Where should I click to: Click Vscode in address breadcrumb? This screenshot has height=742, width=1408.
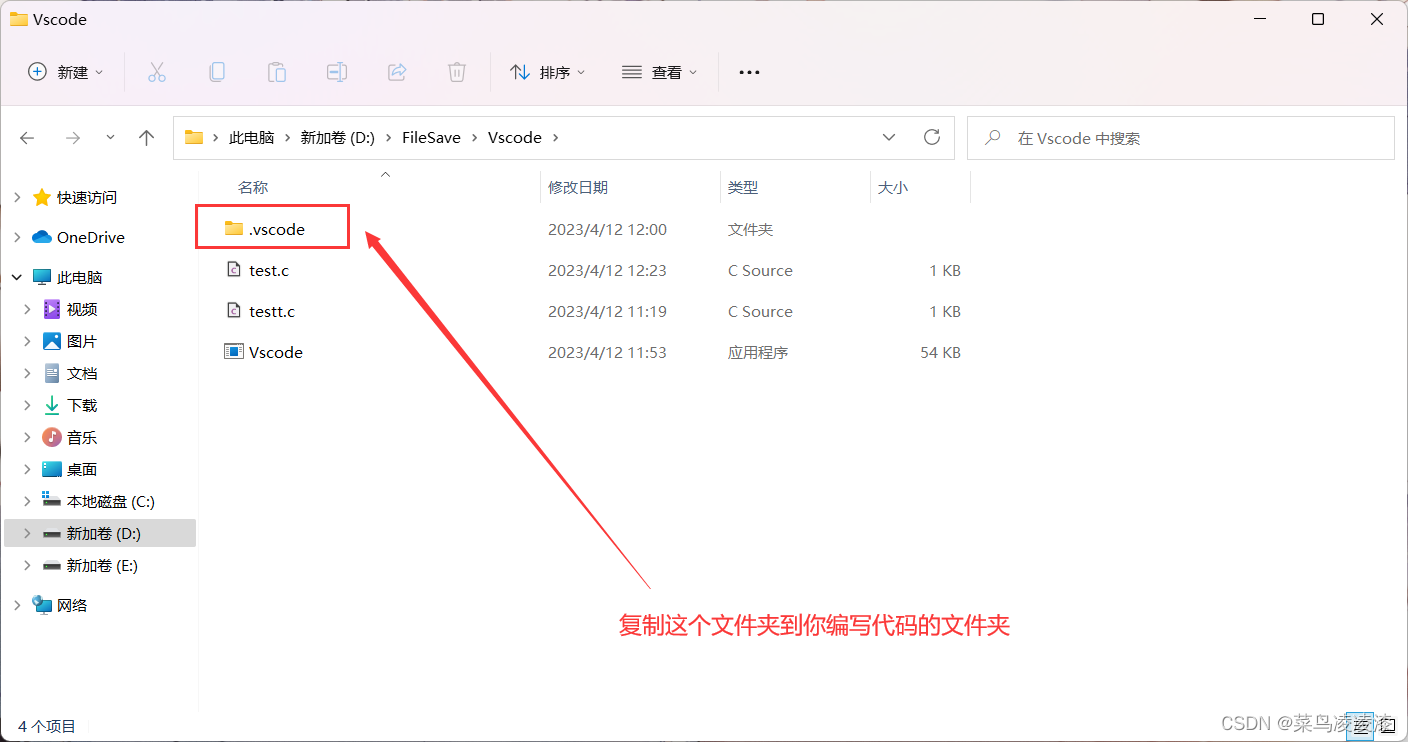(x=514, y=138)
